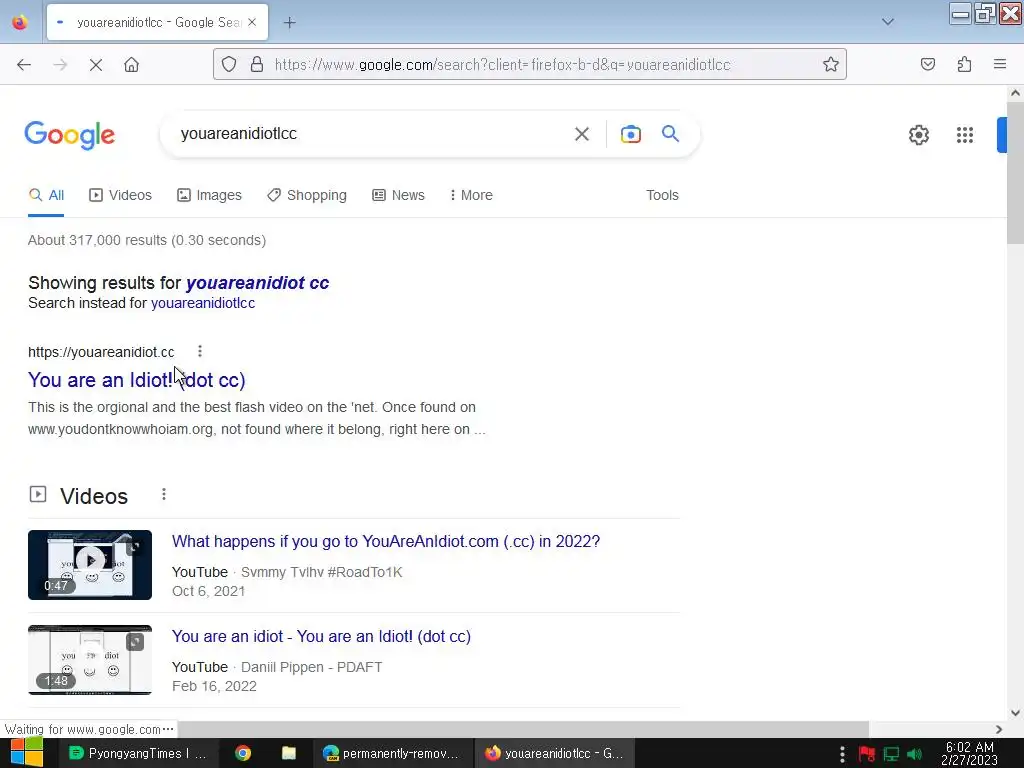This screenshot has height=768, width=1024.
Task: Open Videos section options menu
Action: tap(164, 494)
